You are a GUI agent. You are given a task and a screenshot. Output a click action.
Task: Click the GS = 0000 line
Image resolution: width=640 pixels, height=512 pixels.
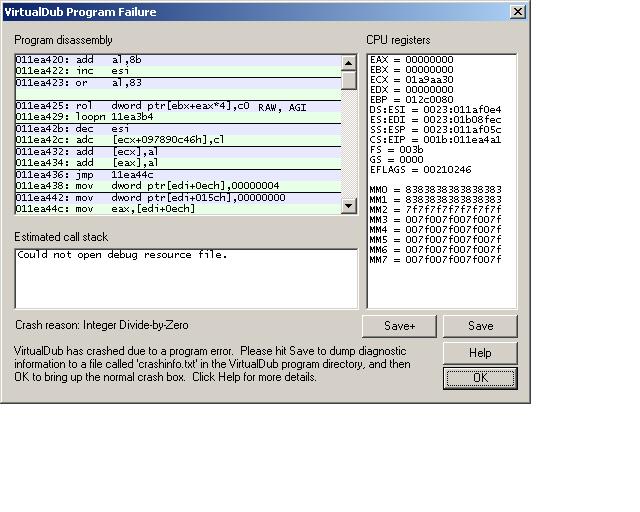(x=396, y=160)
